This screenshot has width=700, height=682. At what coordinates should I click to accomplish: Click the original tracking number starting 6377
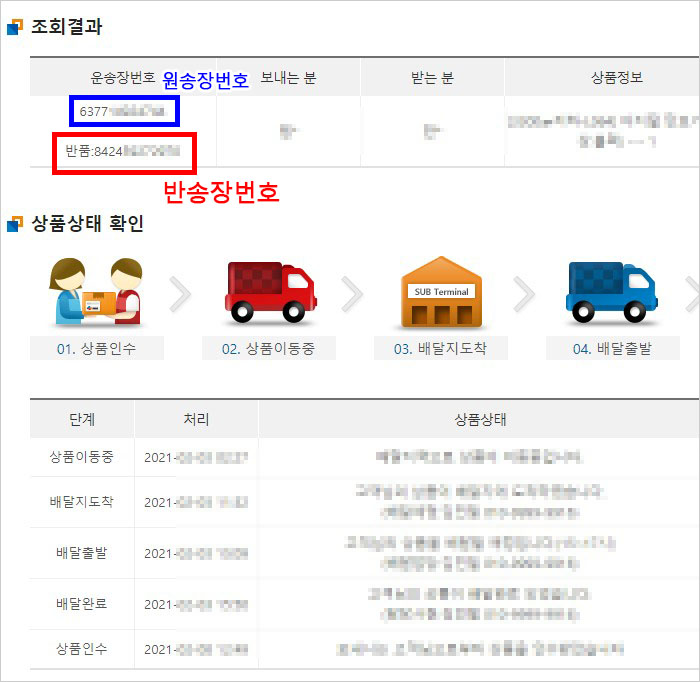coord(123,112)
